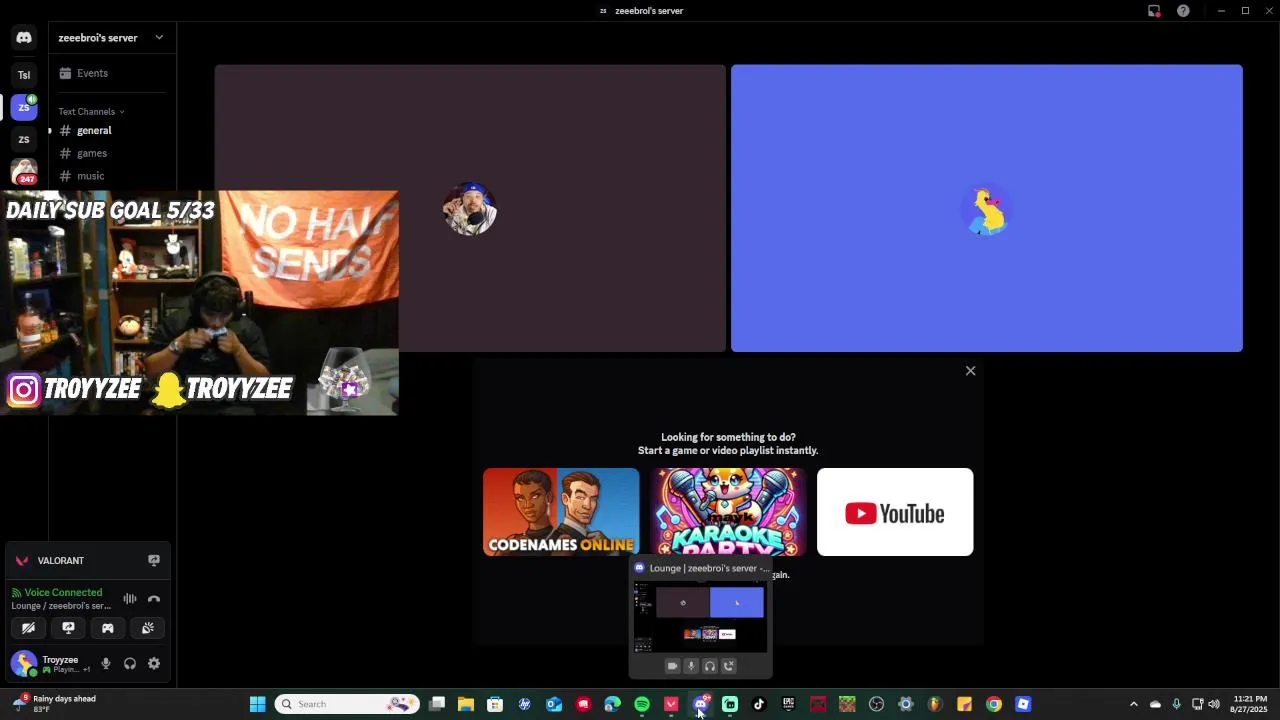The width and height of the screenshot is (1280, 720).
Task: Launch the Karaoke Party activity
Action: [x=728, y=512]
